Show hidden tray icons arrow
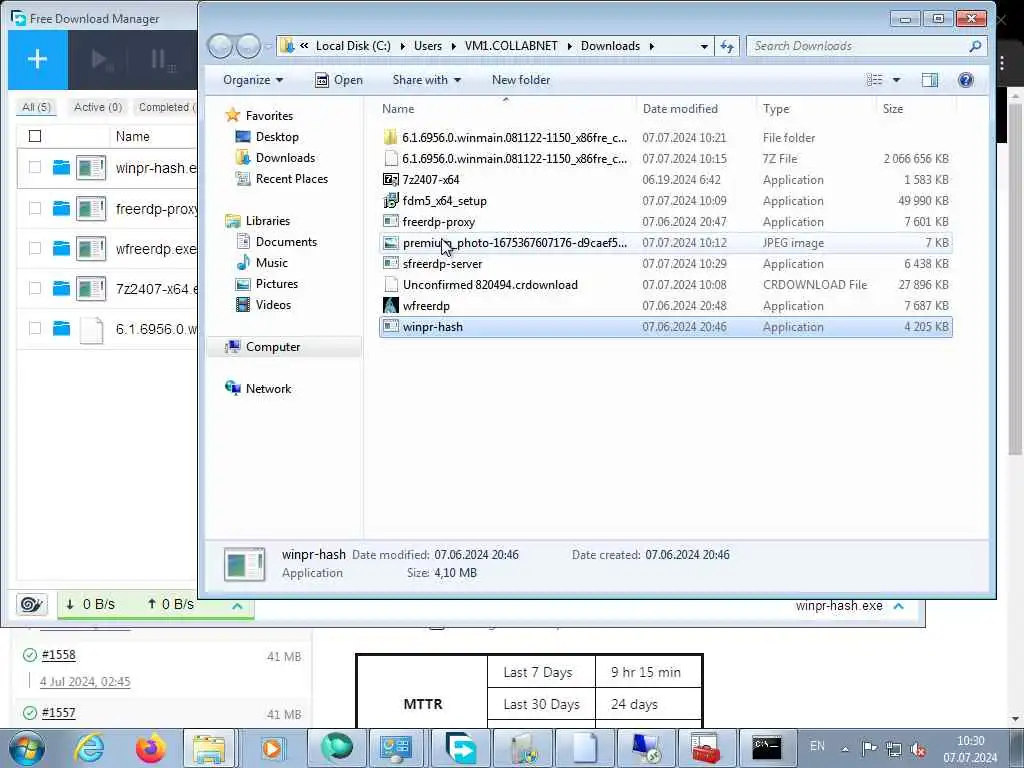 [845, 750]
